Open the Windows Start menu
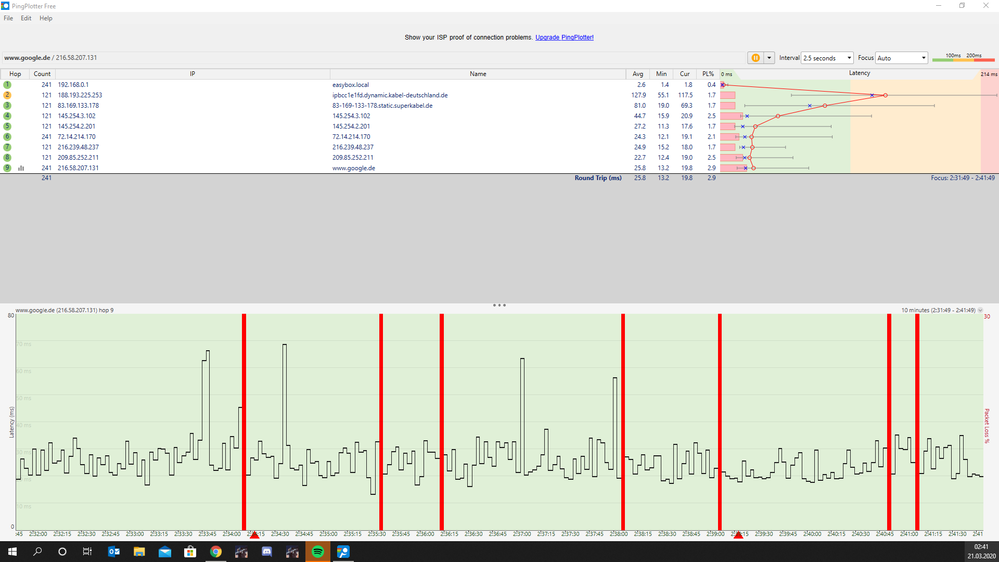This screenshot has width=999, height=562. [12, 552]
